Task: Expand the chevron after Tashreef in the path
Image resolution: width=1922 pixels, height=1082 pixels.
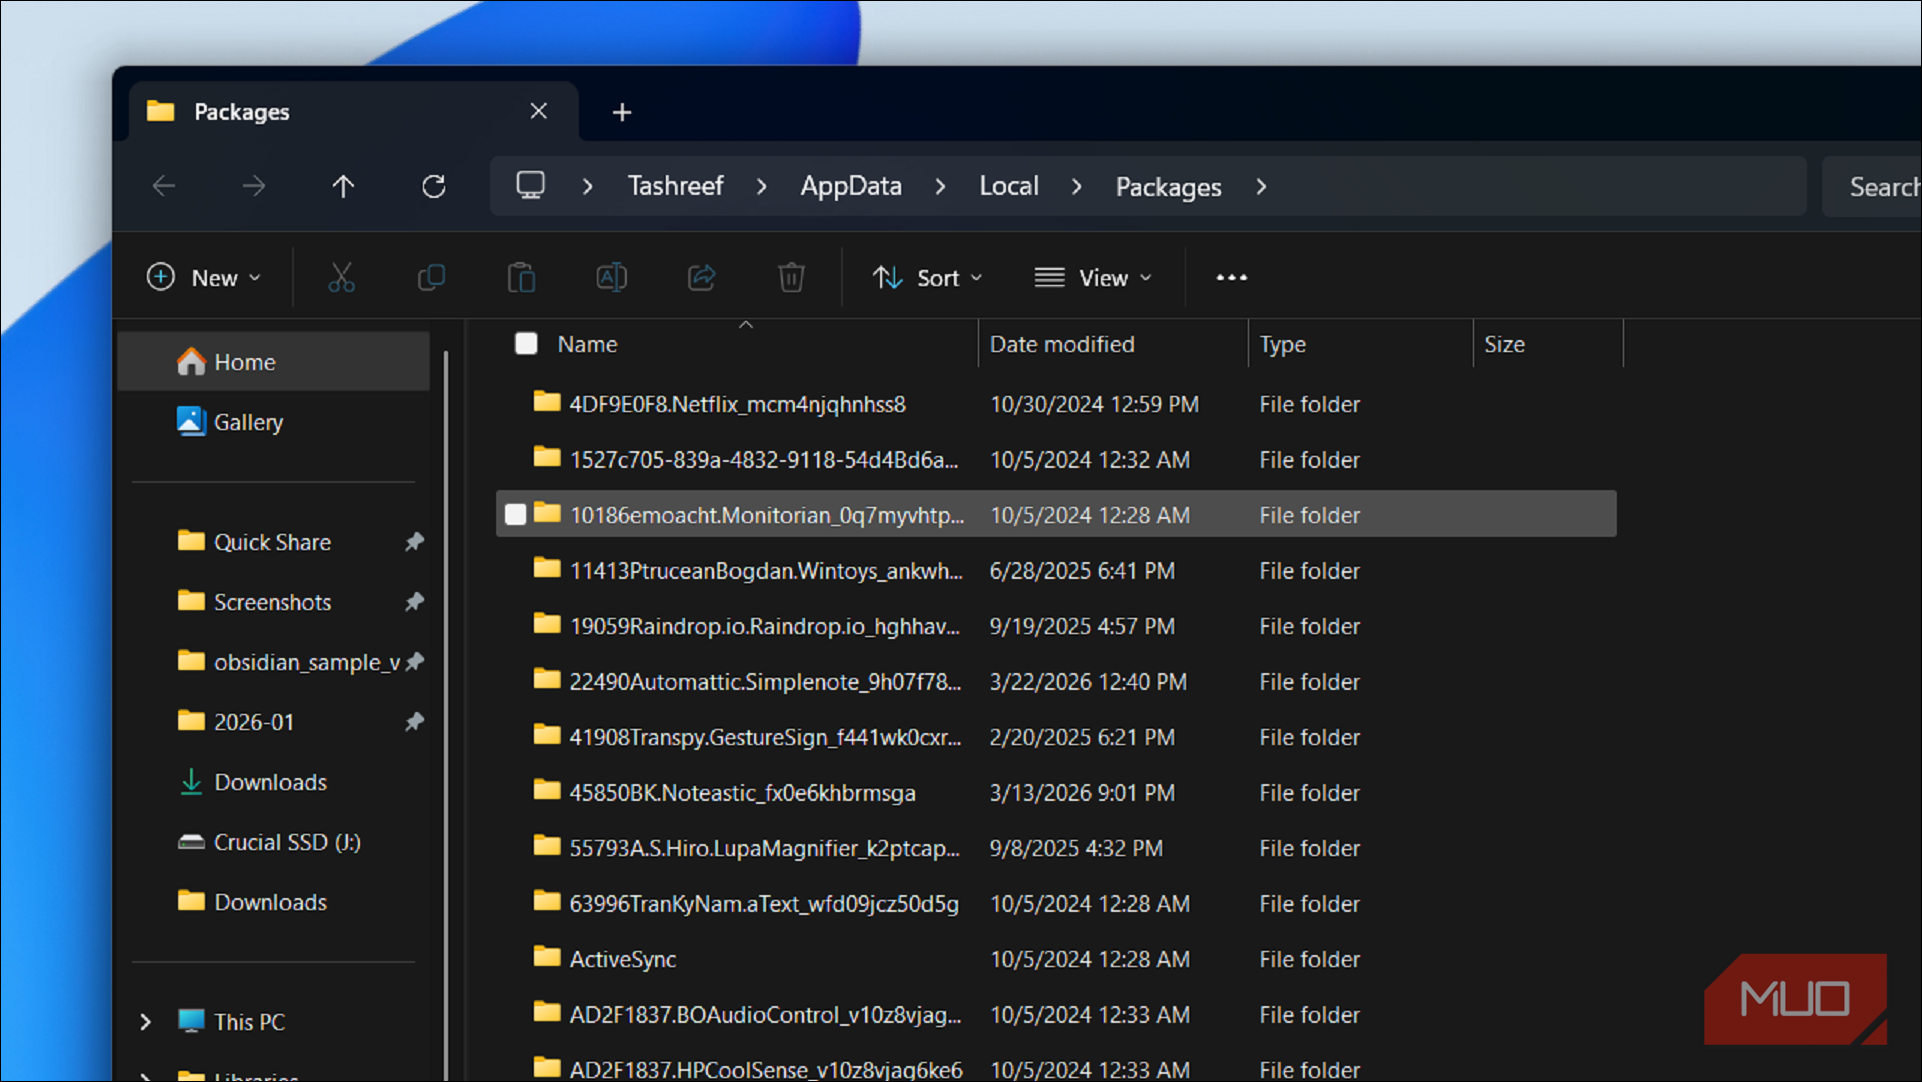Action: click(x=762, y=187)
